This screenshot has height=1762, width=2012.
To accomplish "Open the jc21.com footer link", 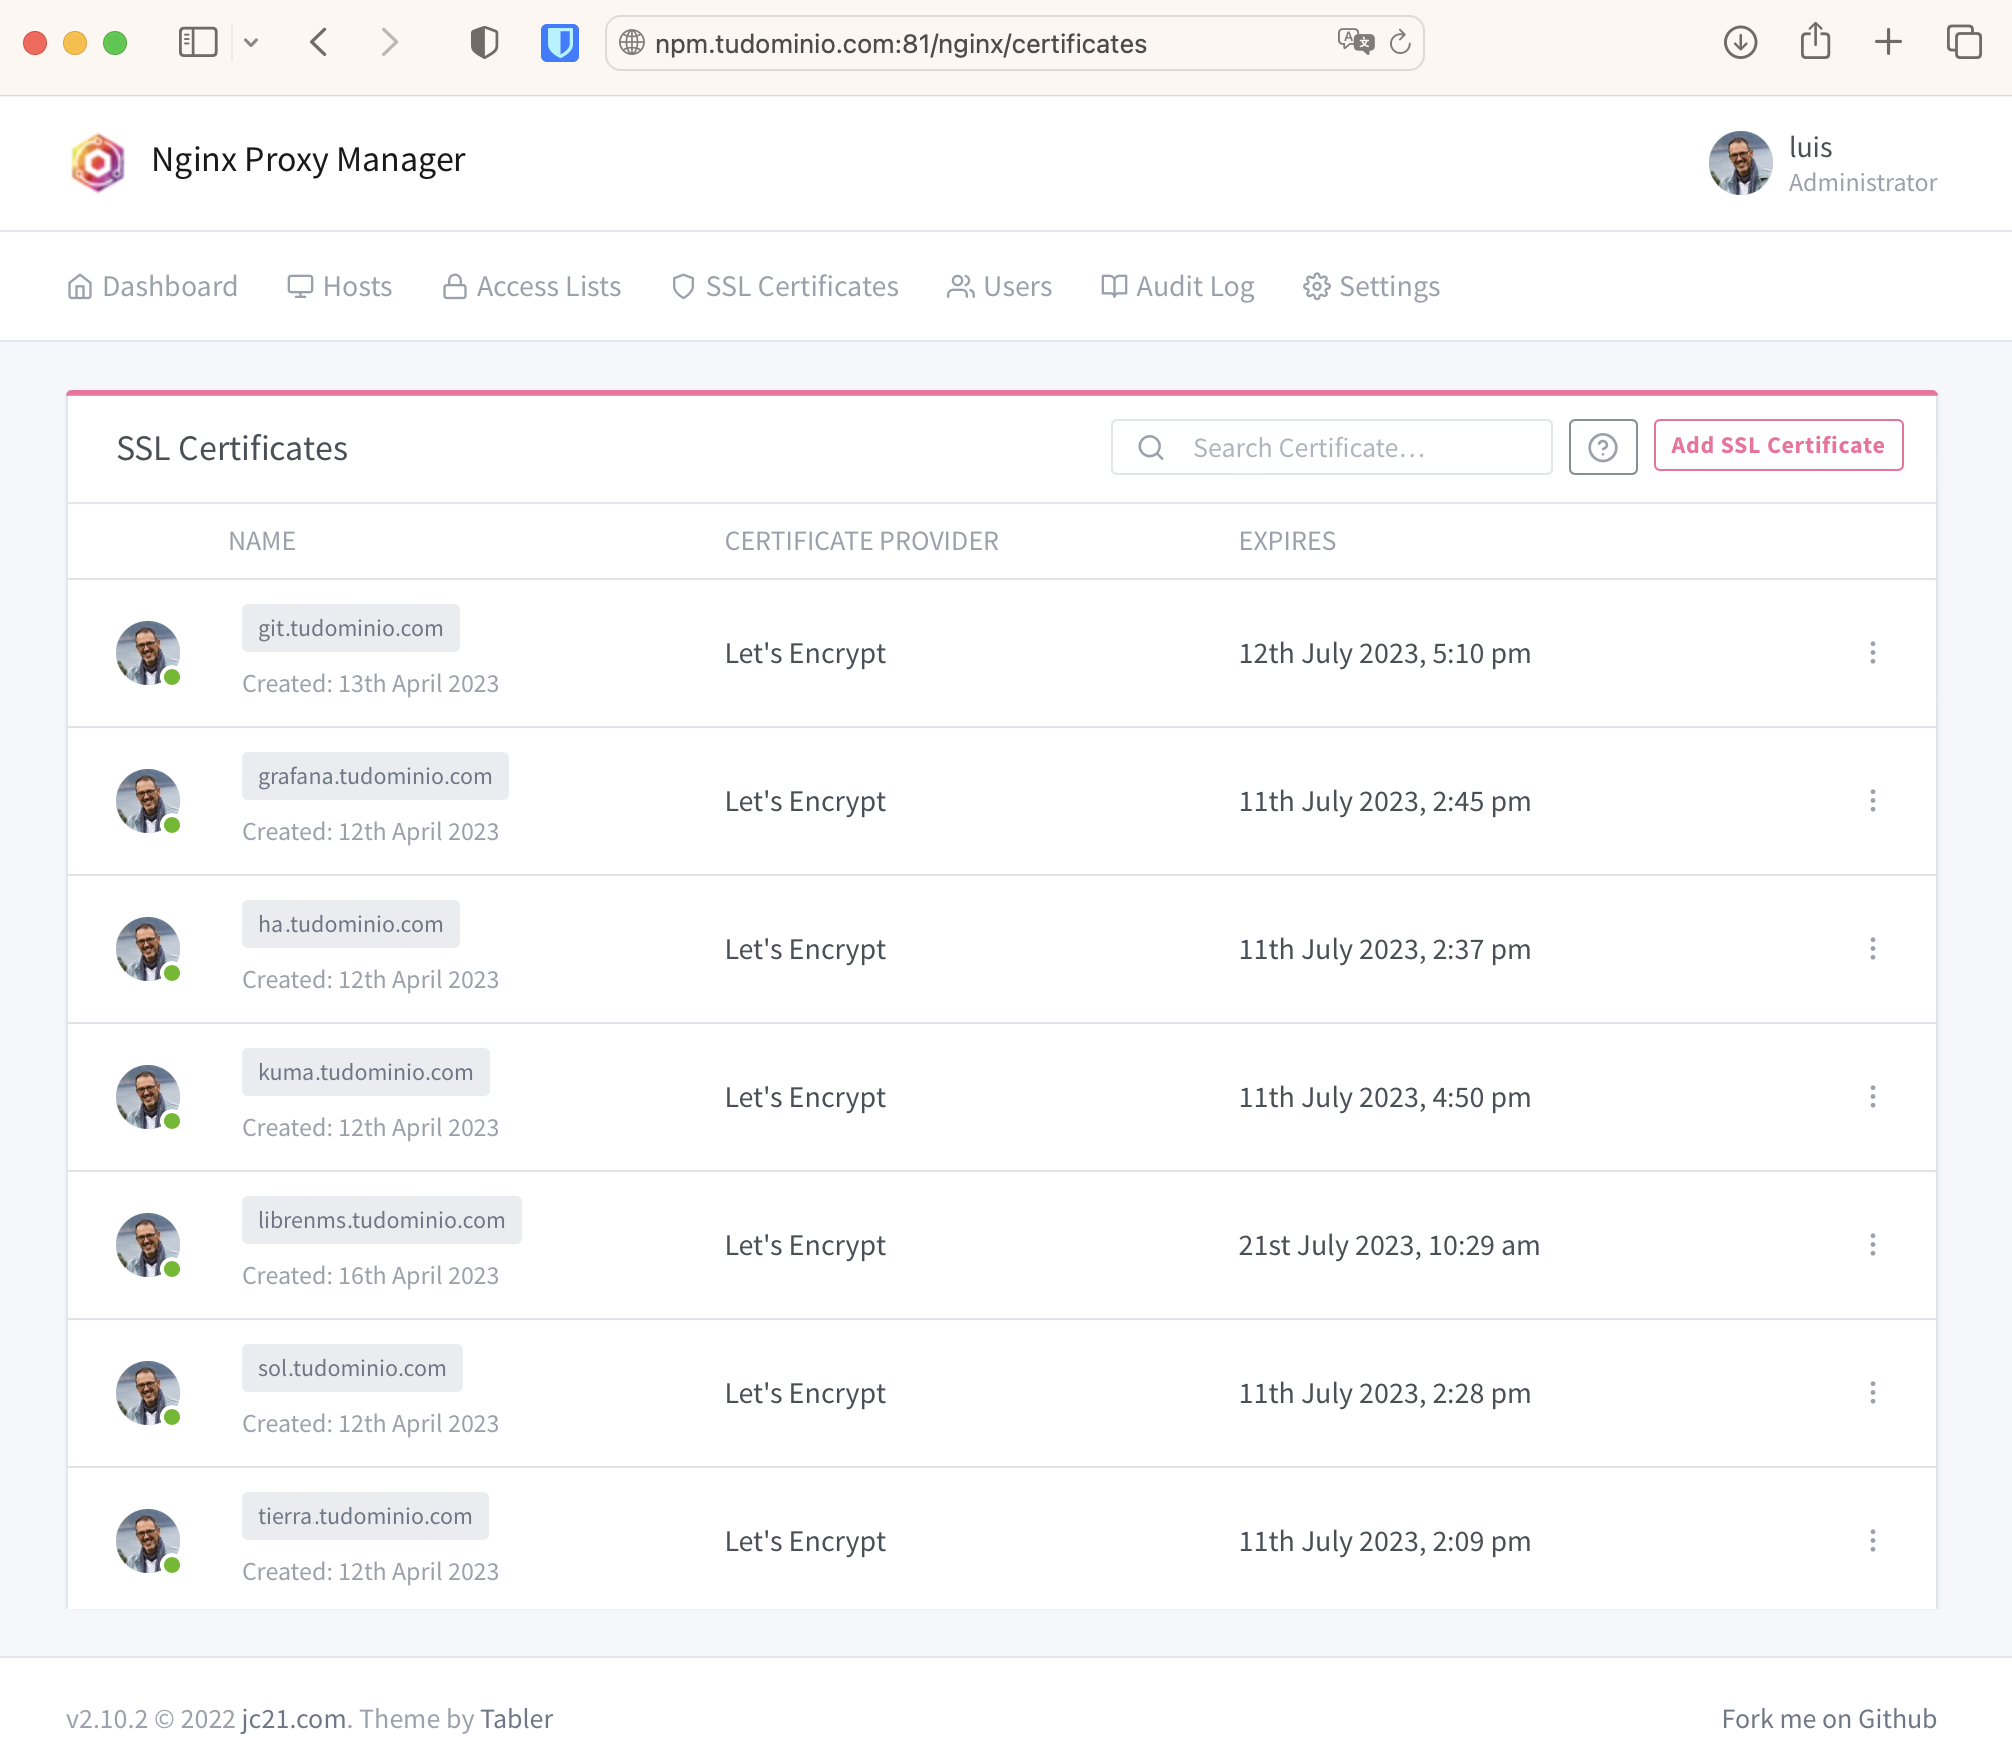I will [x=294, y=1718].
